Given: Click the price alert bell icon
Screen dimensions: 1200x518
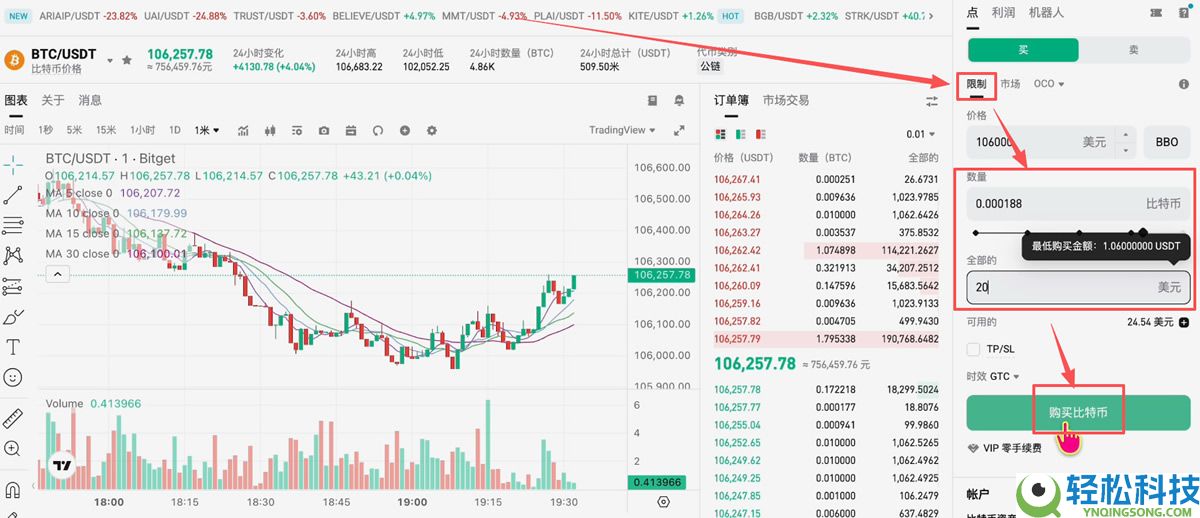Looking at the screenshot, I should pyautogui.click(x=680, y=100).
